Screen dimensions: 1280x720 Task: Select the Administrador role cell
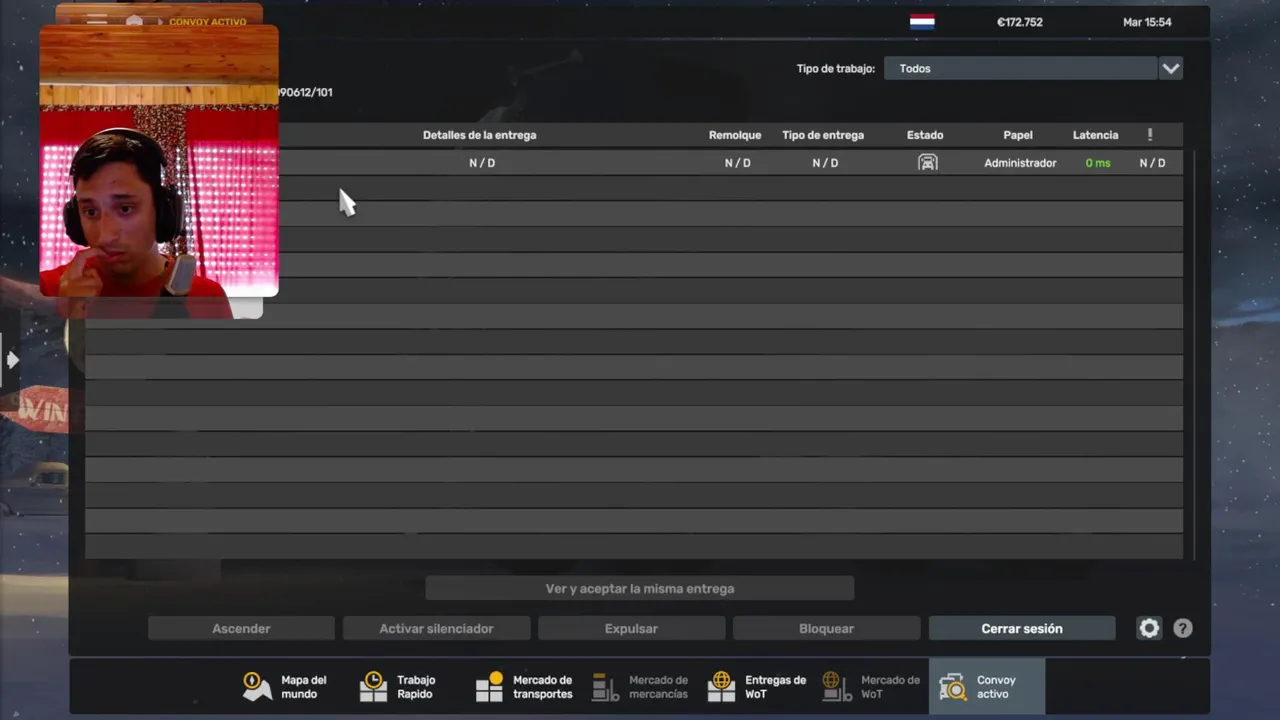tap(1020, 163)
